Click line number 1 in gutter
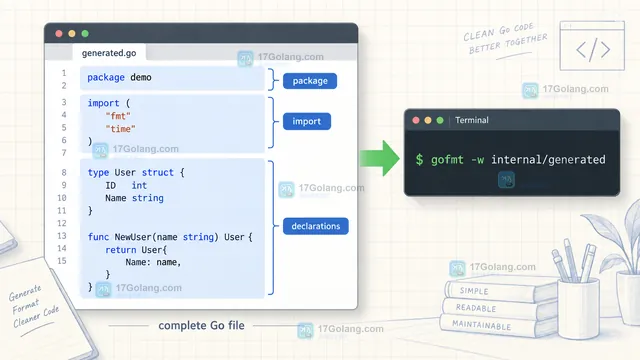The image size is (640, 360). point(64,73)
